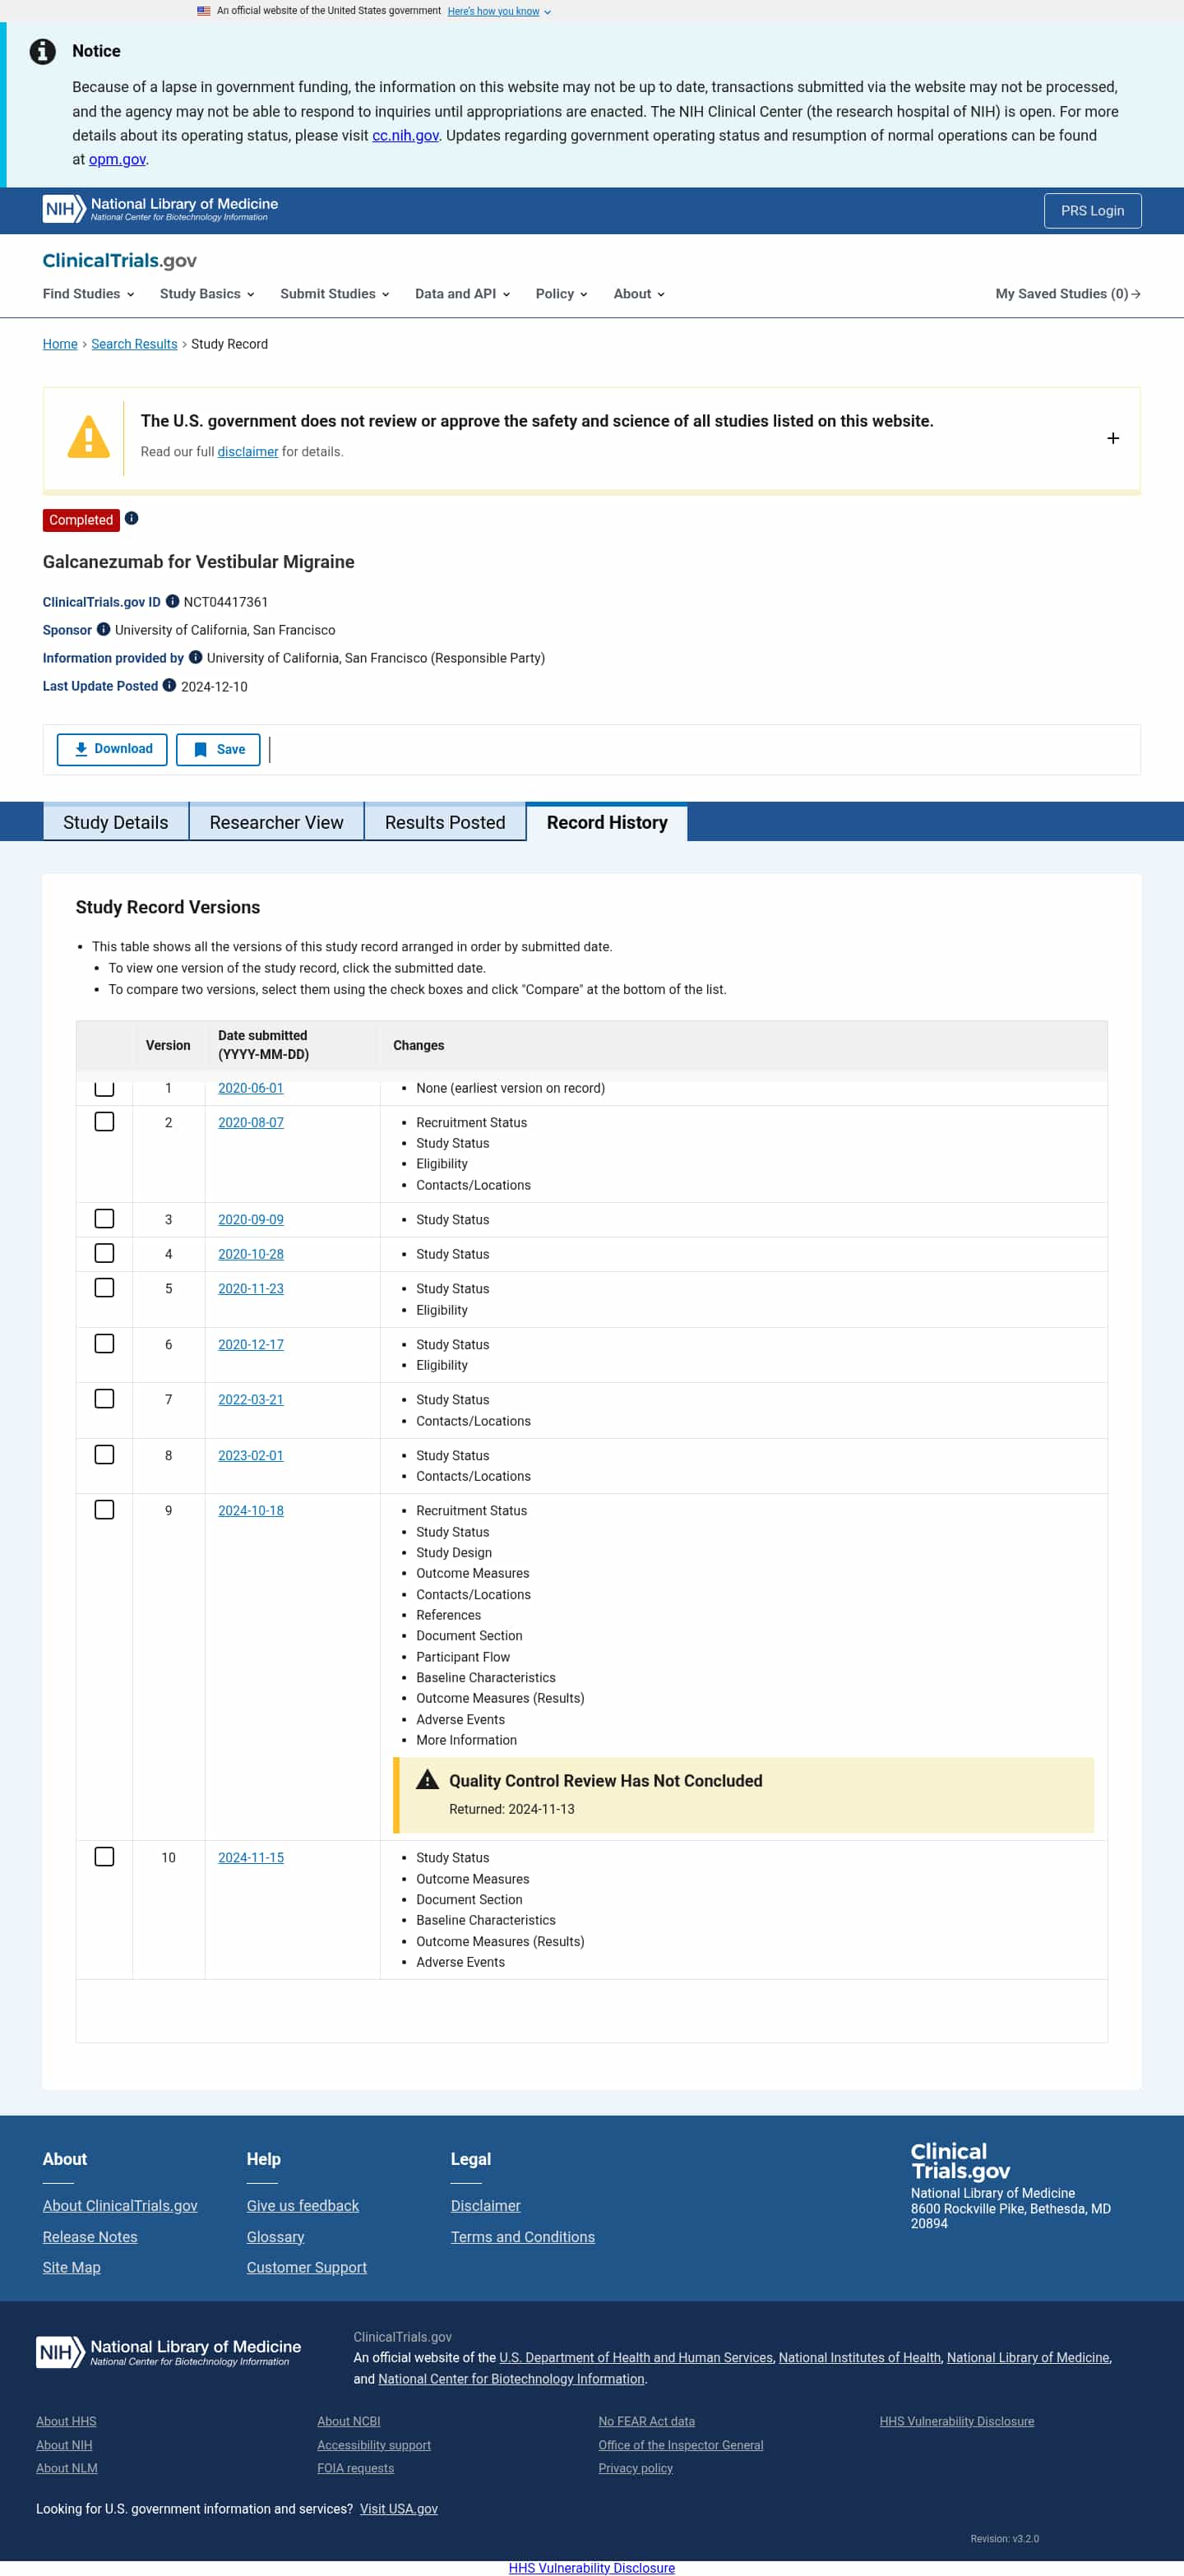The width and height of the screenshot is (1184, 2576).
Task: Switch to the Researcher View tab
Action: 276,822
